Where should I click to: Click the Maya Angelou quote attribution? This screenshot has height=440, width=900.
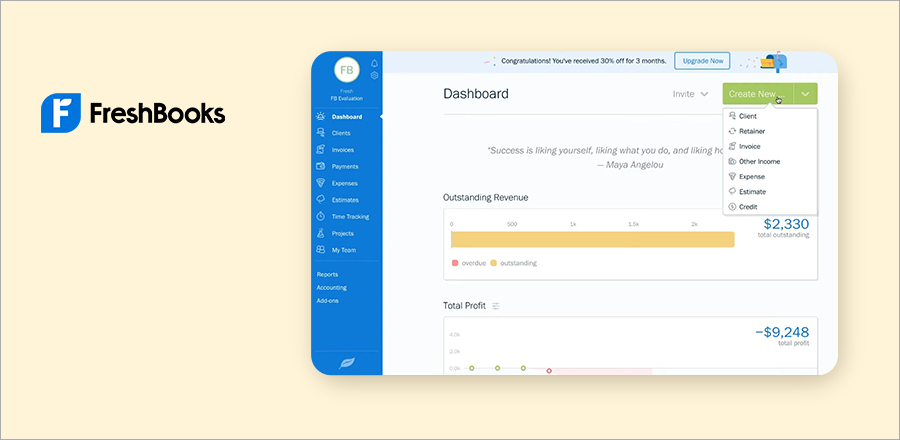coord(630,165)
